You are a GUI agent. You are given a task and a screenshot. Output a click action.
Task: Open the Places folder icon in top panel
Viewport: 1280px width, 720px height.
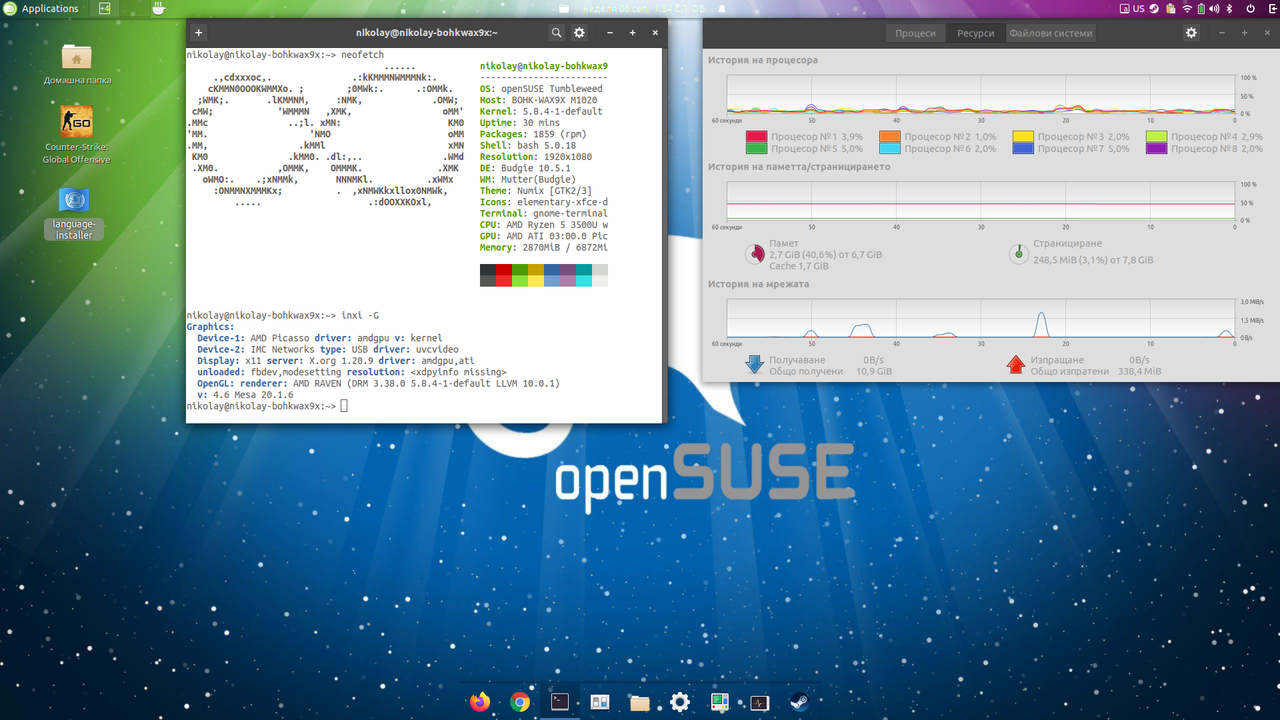(x=564, y=8)
